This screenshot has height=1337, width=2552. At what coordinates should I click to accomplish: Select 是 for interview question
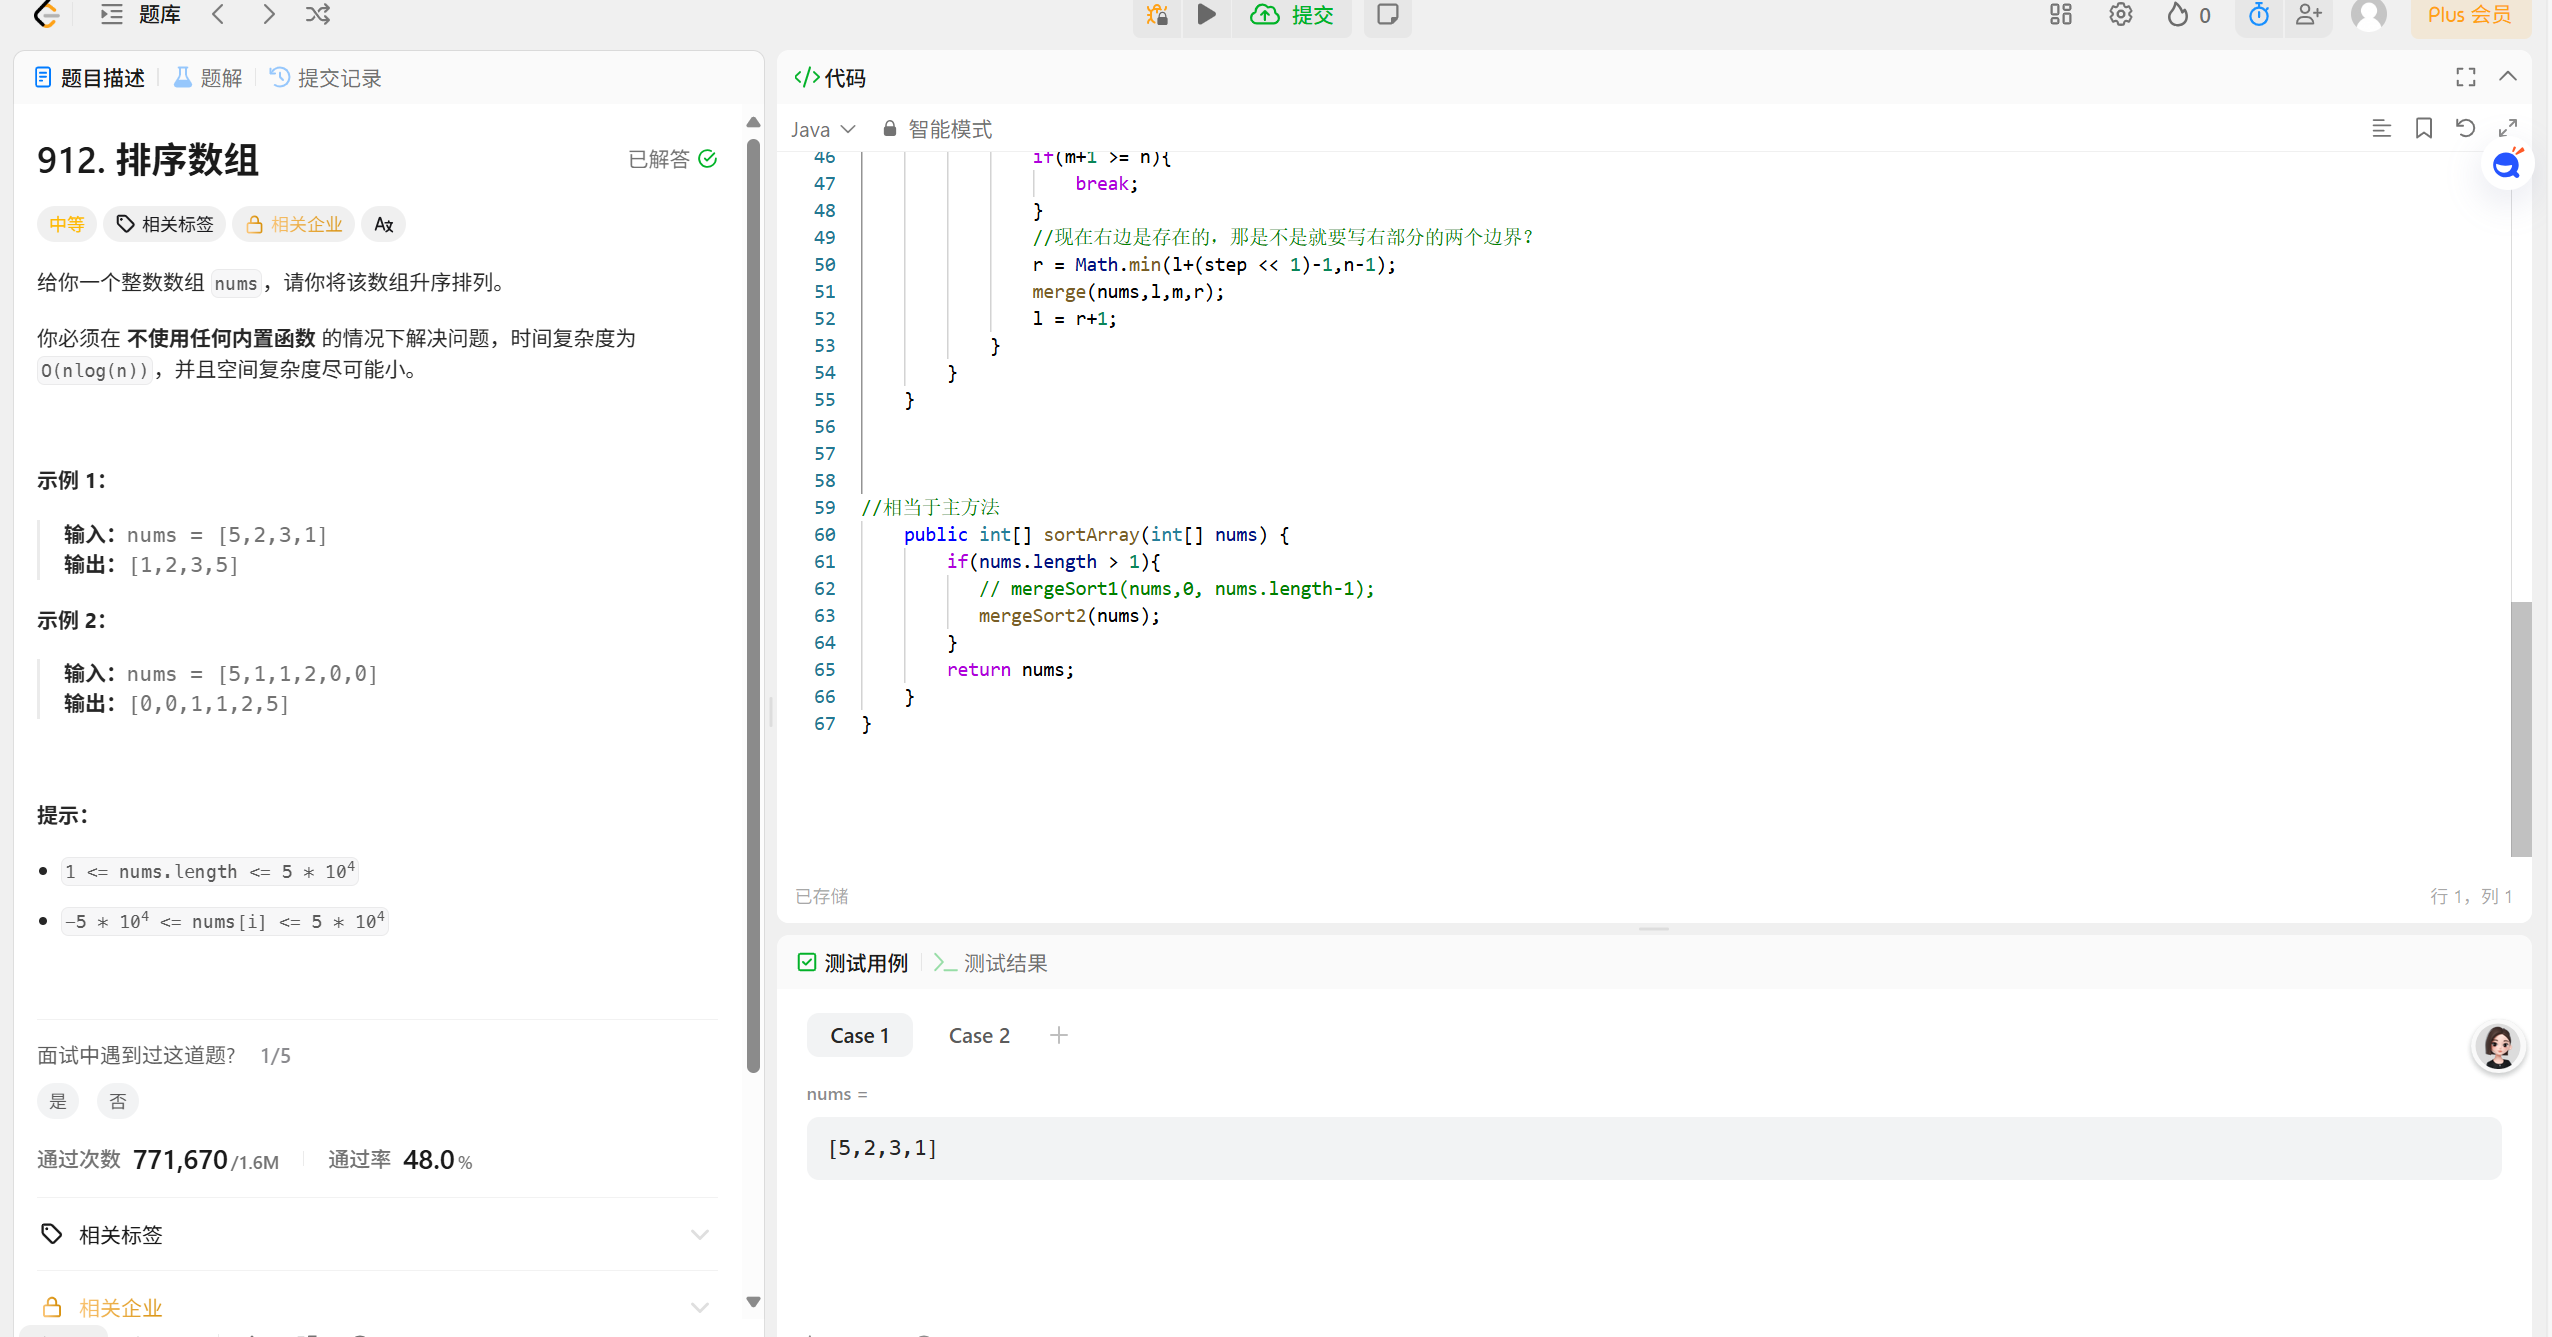(58, 1101)
